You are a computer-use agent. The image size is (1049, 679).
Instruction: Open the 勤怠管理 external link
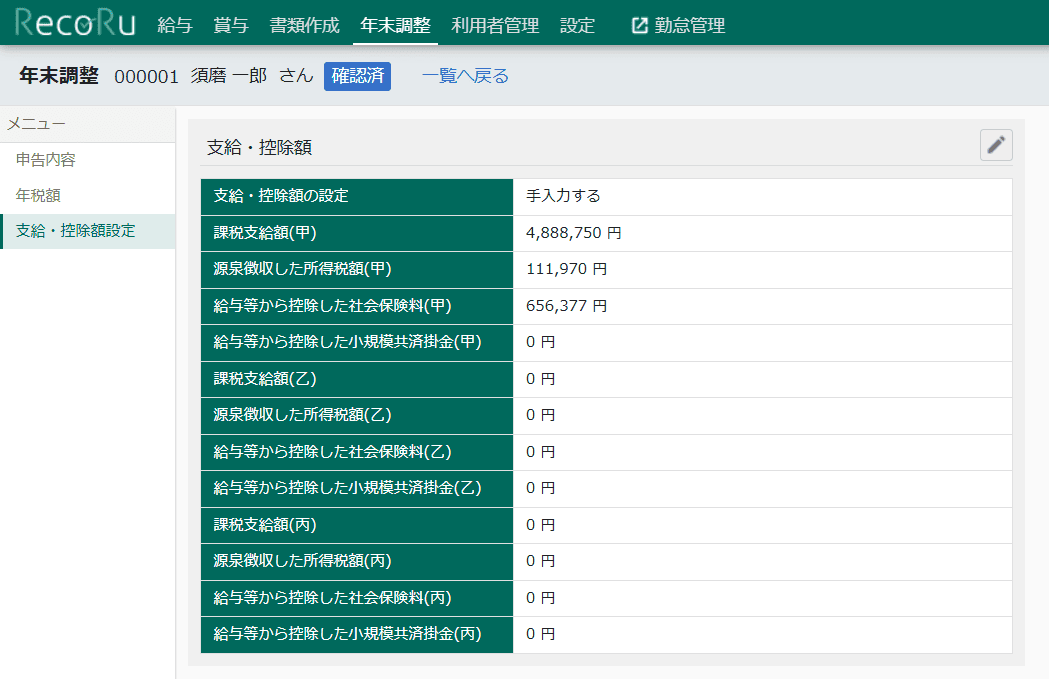click(678, 25)
